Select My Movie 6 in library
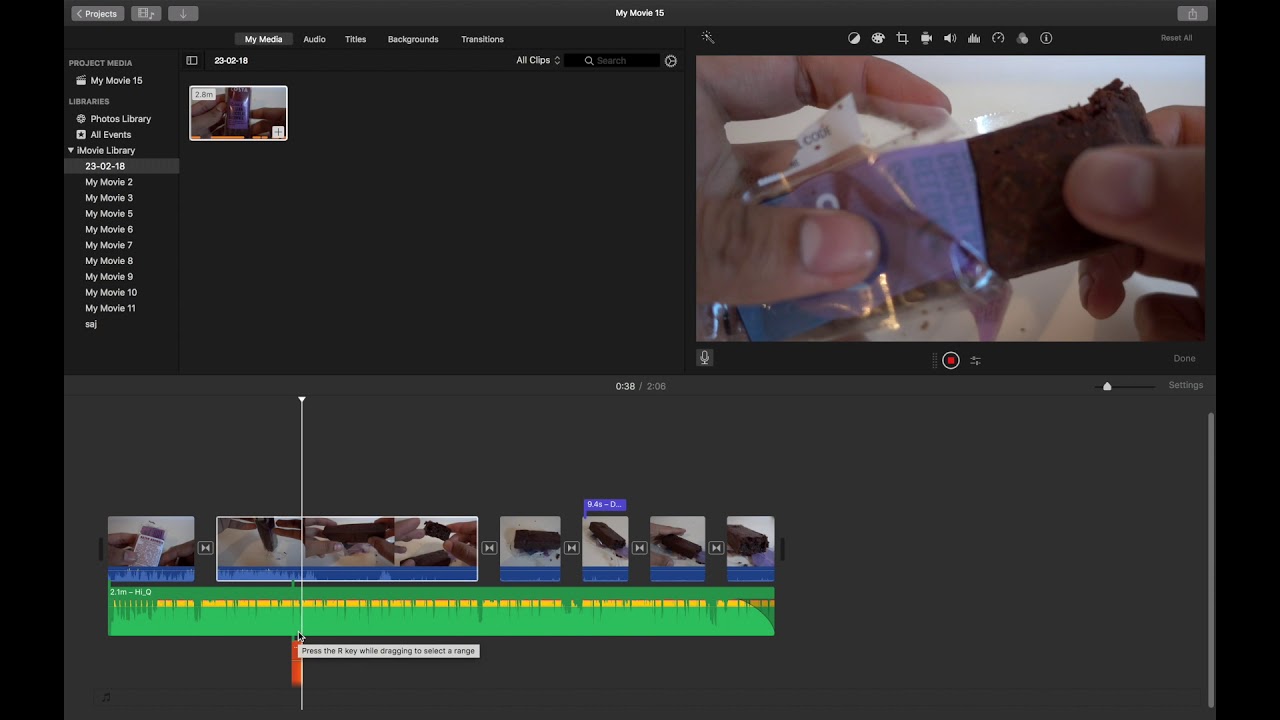 click(109, 230)
